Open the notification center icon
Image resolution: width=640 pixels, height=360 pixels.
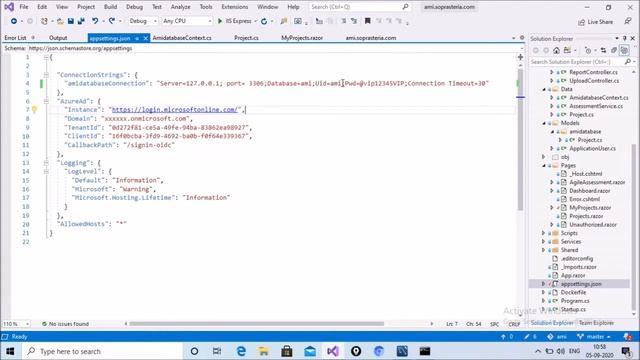(627, 351)
